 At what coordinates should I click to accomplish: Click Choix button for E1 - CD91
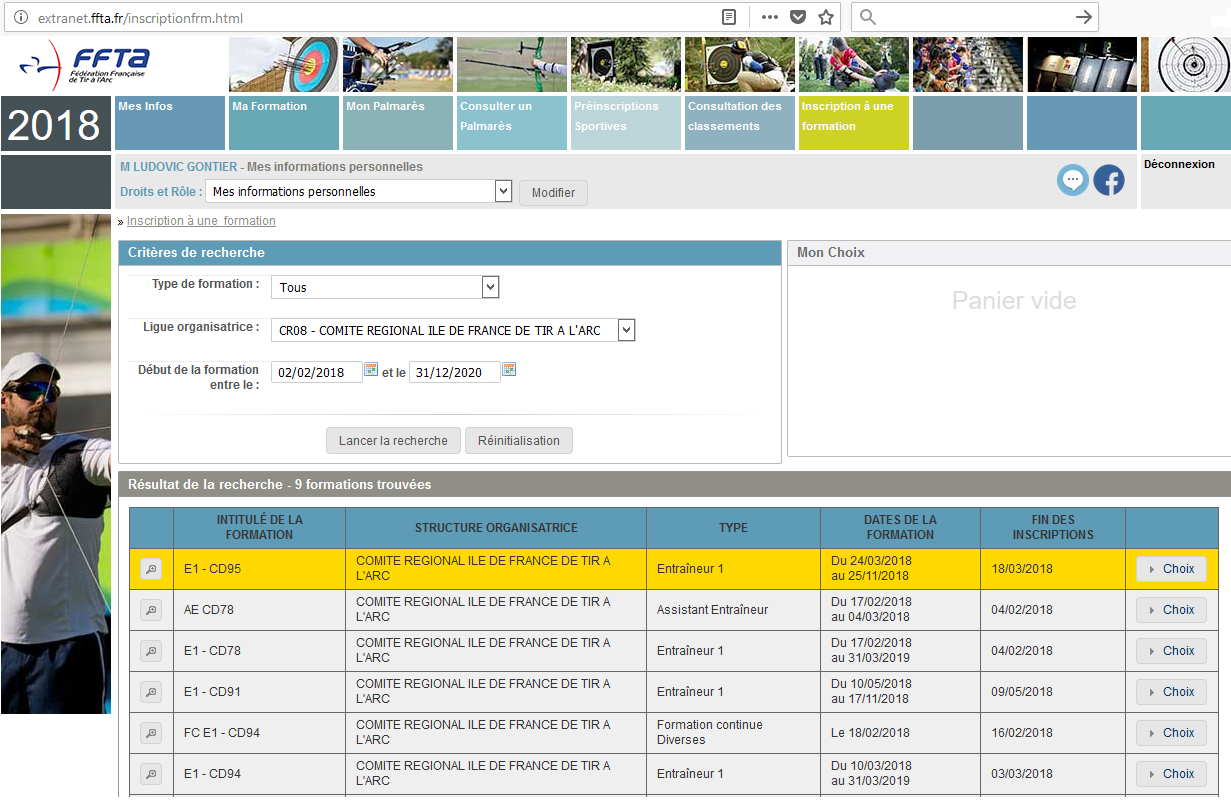coord(1171,692)
